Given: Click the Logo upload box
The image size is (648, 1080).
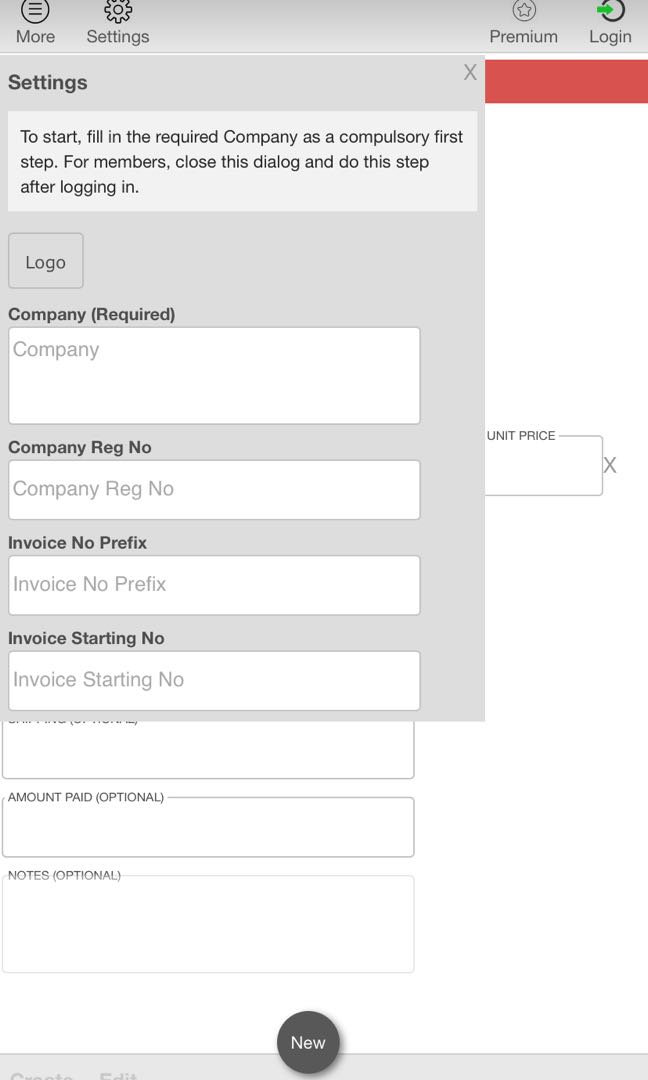Looking at the screenshot, I should click(45, 260).
